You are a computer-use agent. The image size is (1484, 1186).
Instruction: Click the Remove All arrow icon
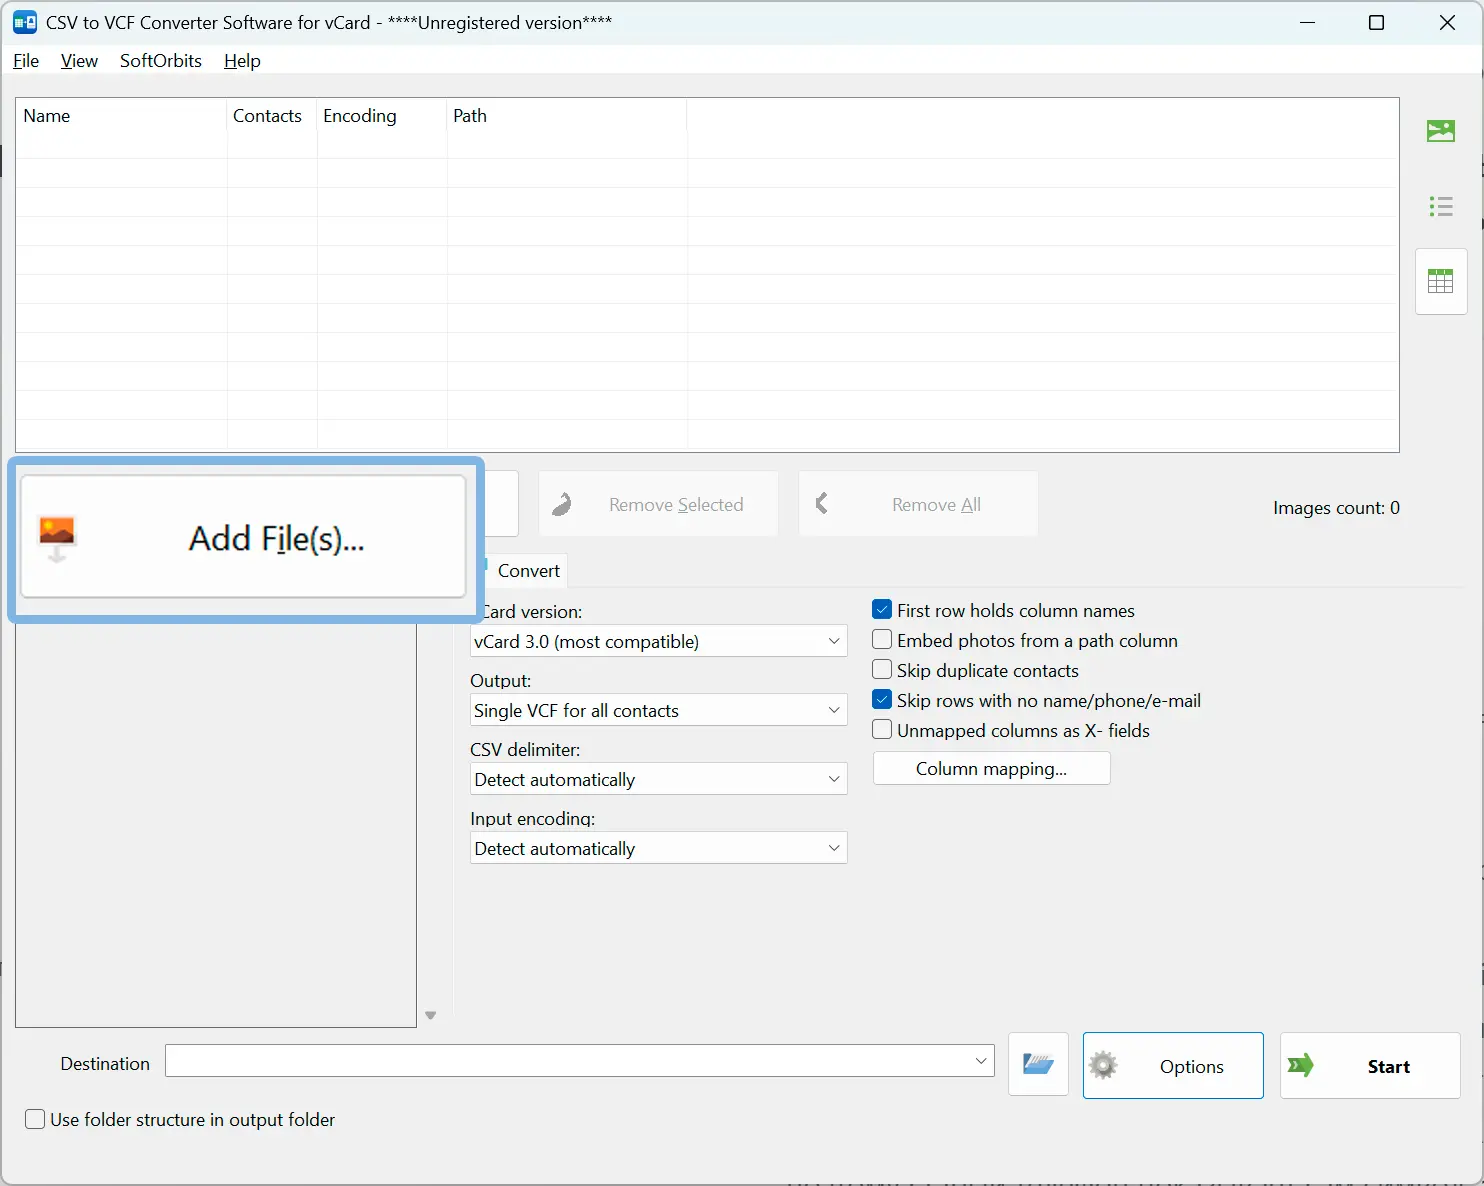[x=821, y=503]
